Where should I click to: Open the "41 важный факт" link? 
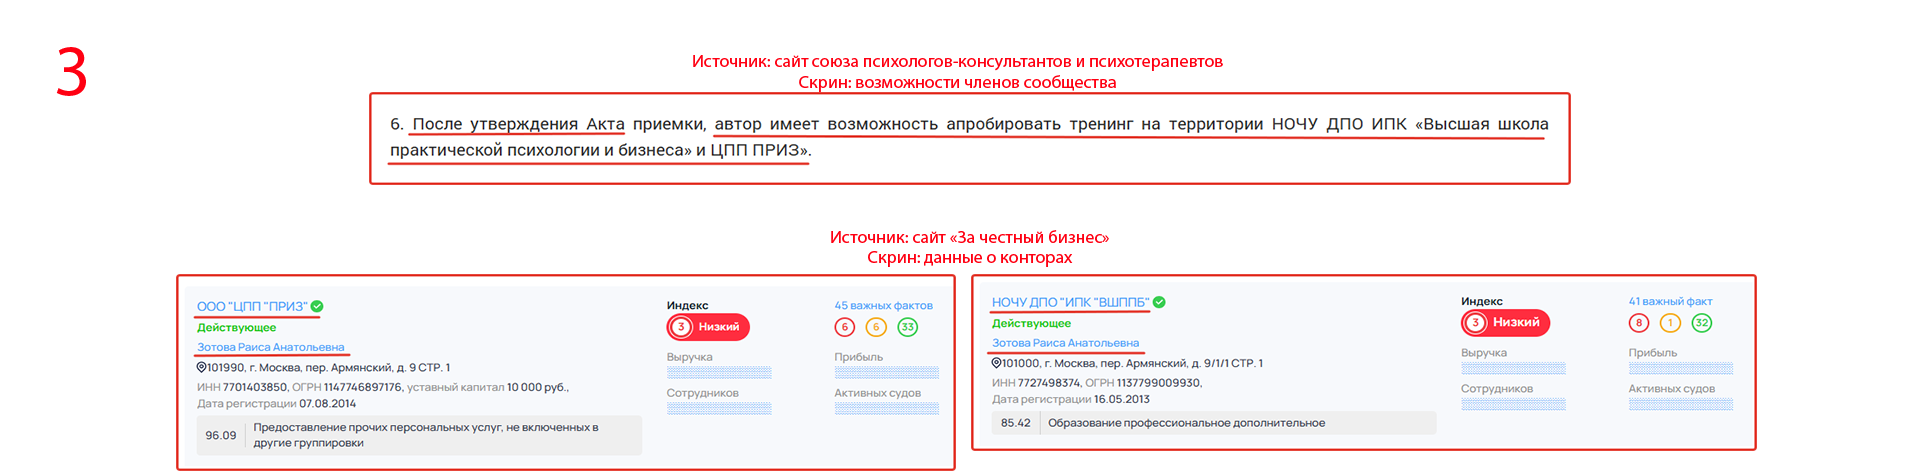1670,301
